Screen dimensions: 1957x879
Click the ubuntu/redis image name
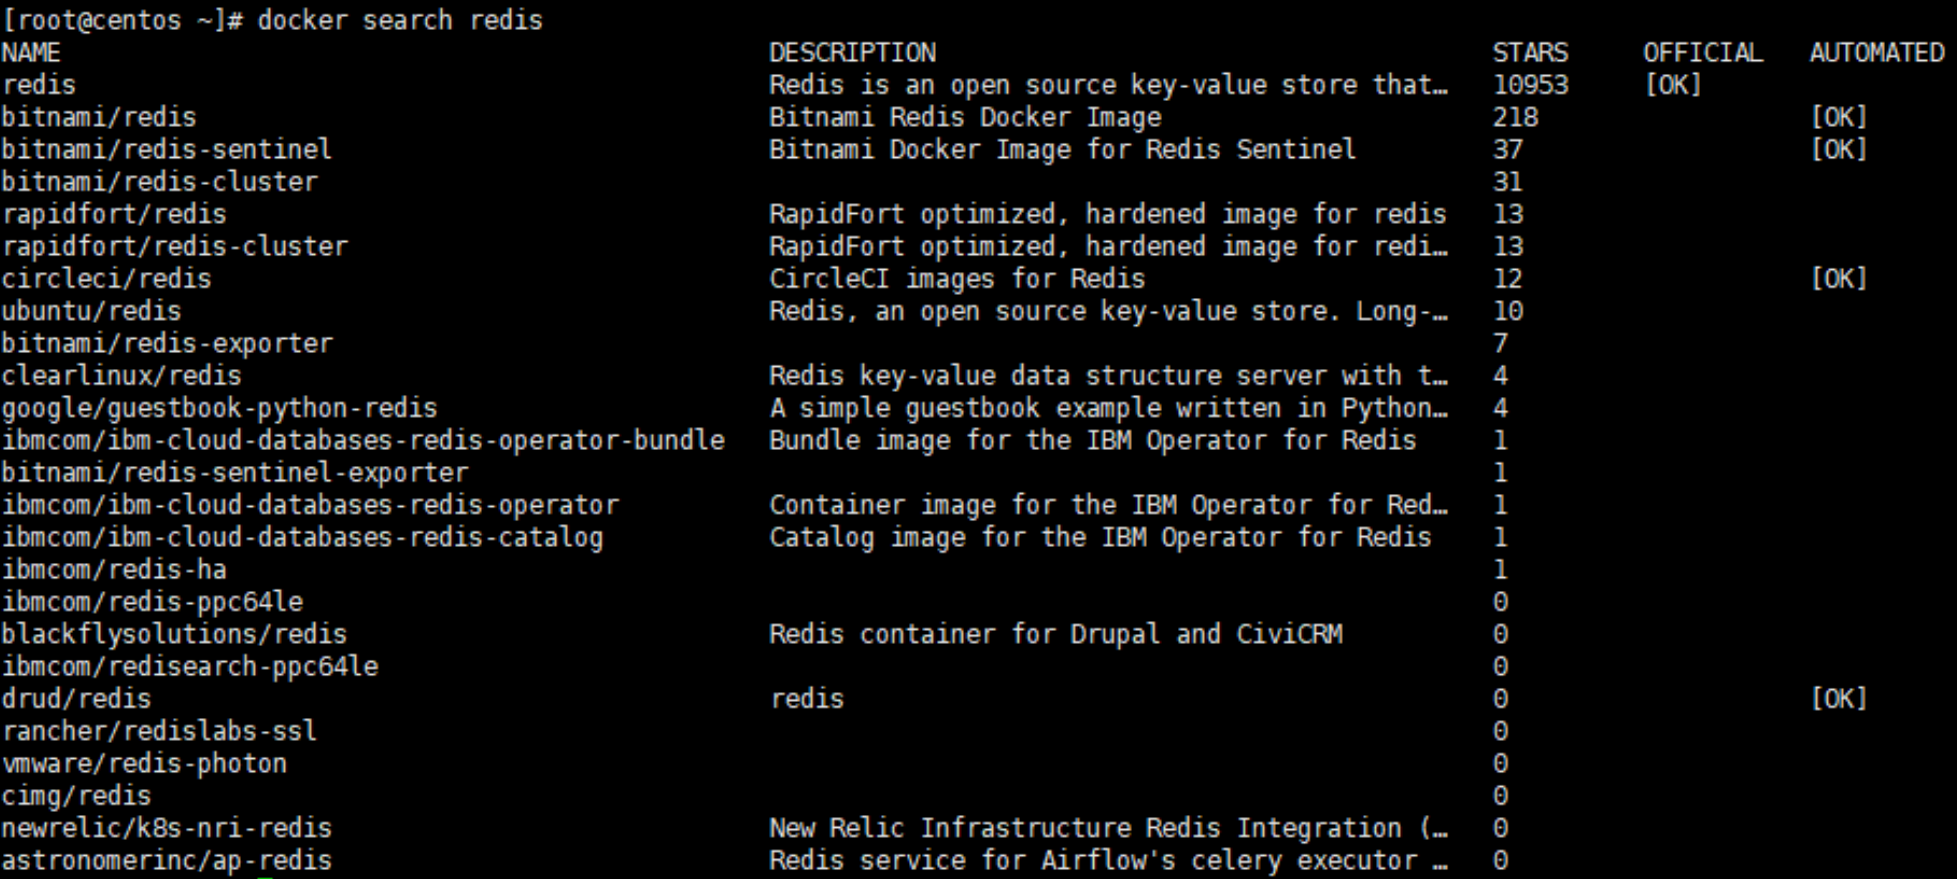91,311
